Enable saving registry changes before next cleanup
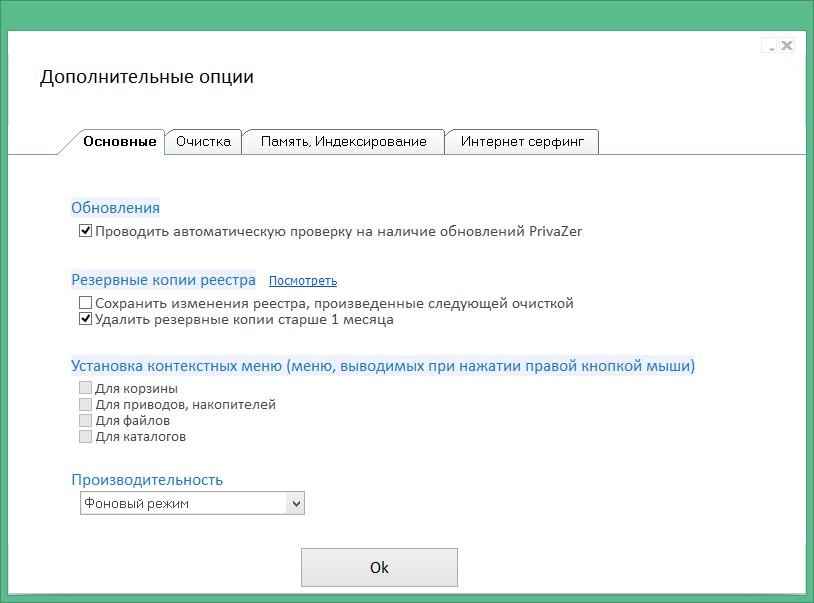Viewport: 814px width, 603px height. pyautogui.click(x=85, y=302)
